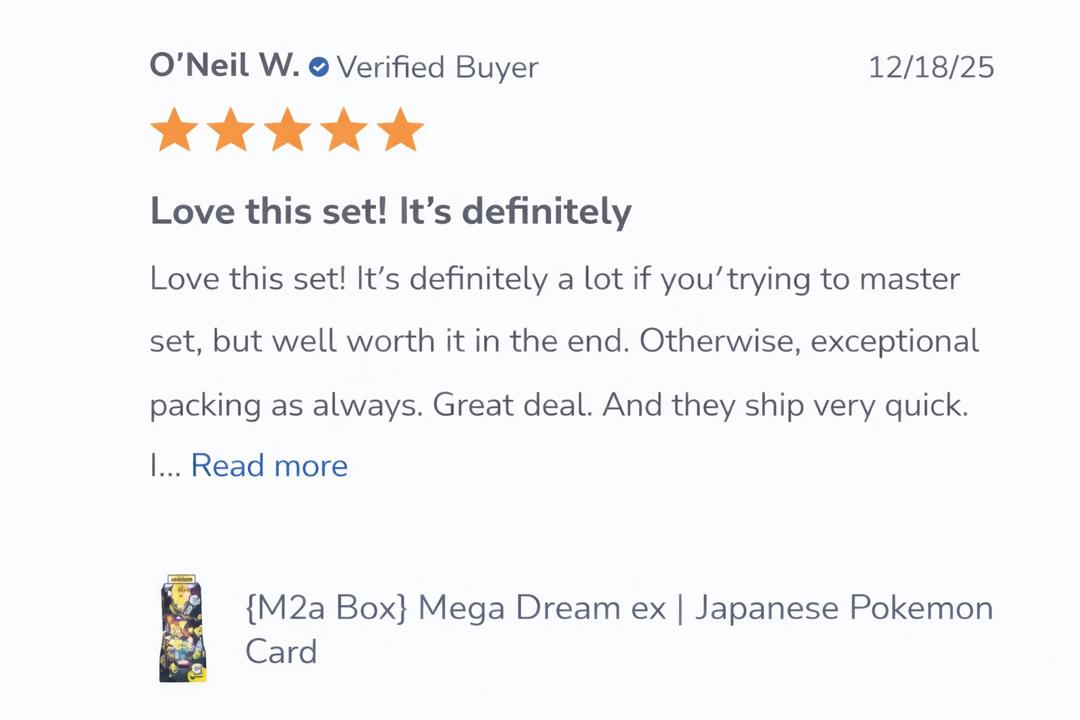This screenshot has height=720, width=1080.
Task: Click the Verified Buyer label
Action: (437, 67)
